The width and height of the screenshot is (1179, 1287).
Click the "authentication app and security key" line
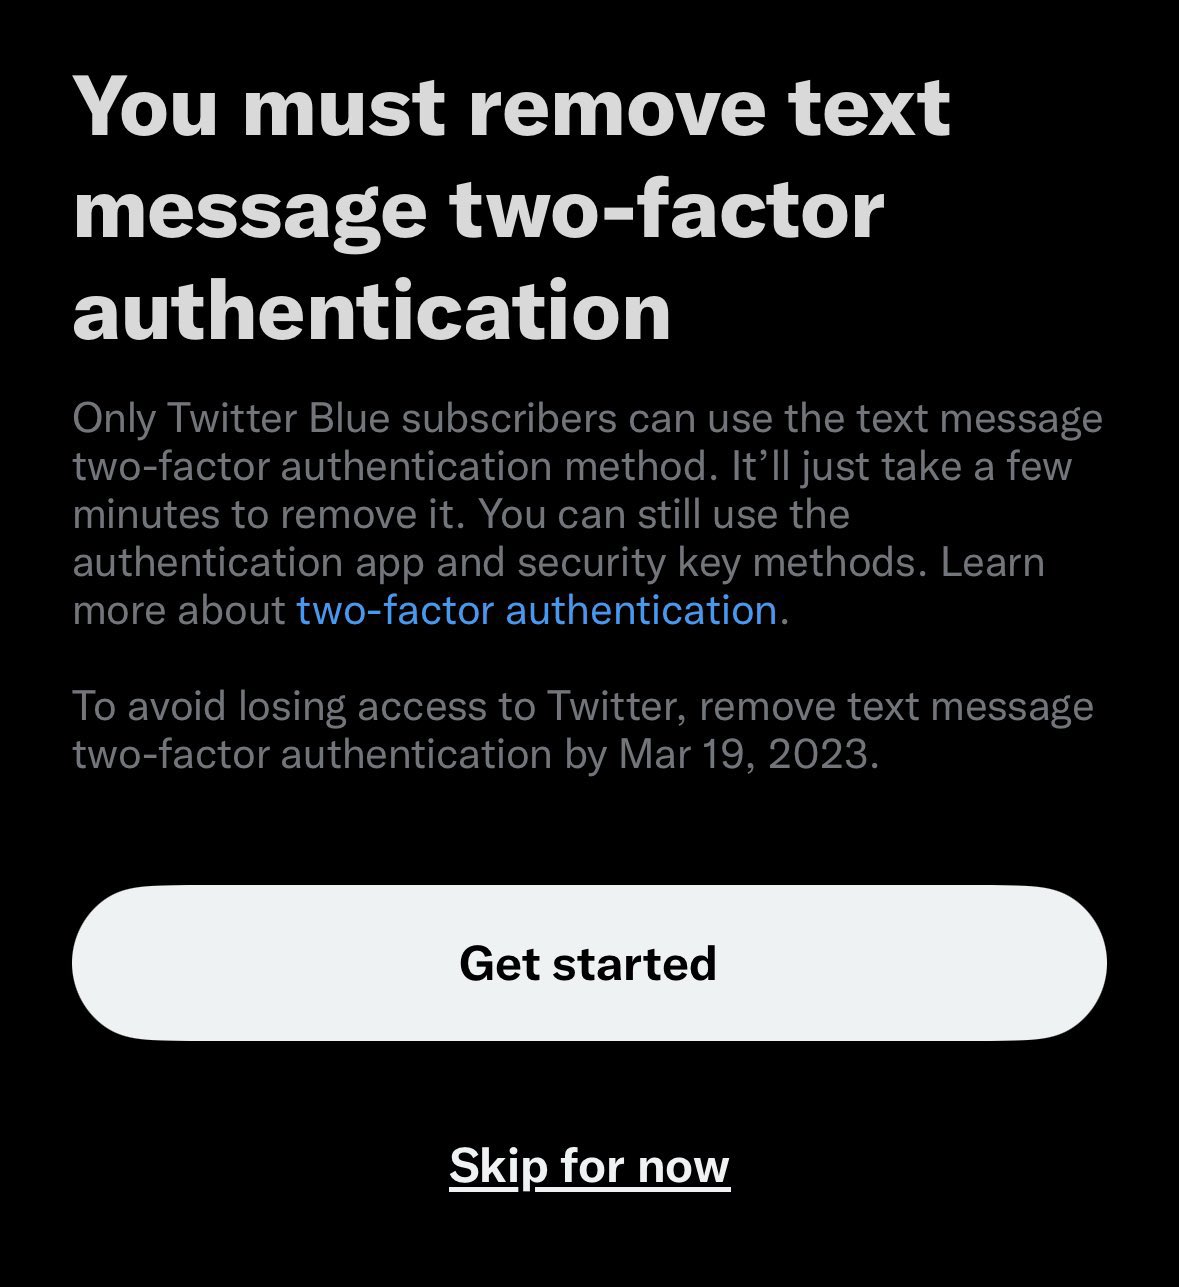pos(558,562)
